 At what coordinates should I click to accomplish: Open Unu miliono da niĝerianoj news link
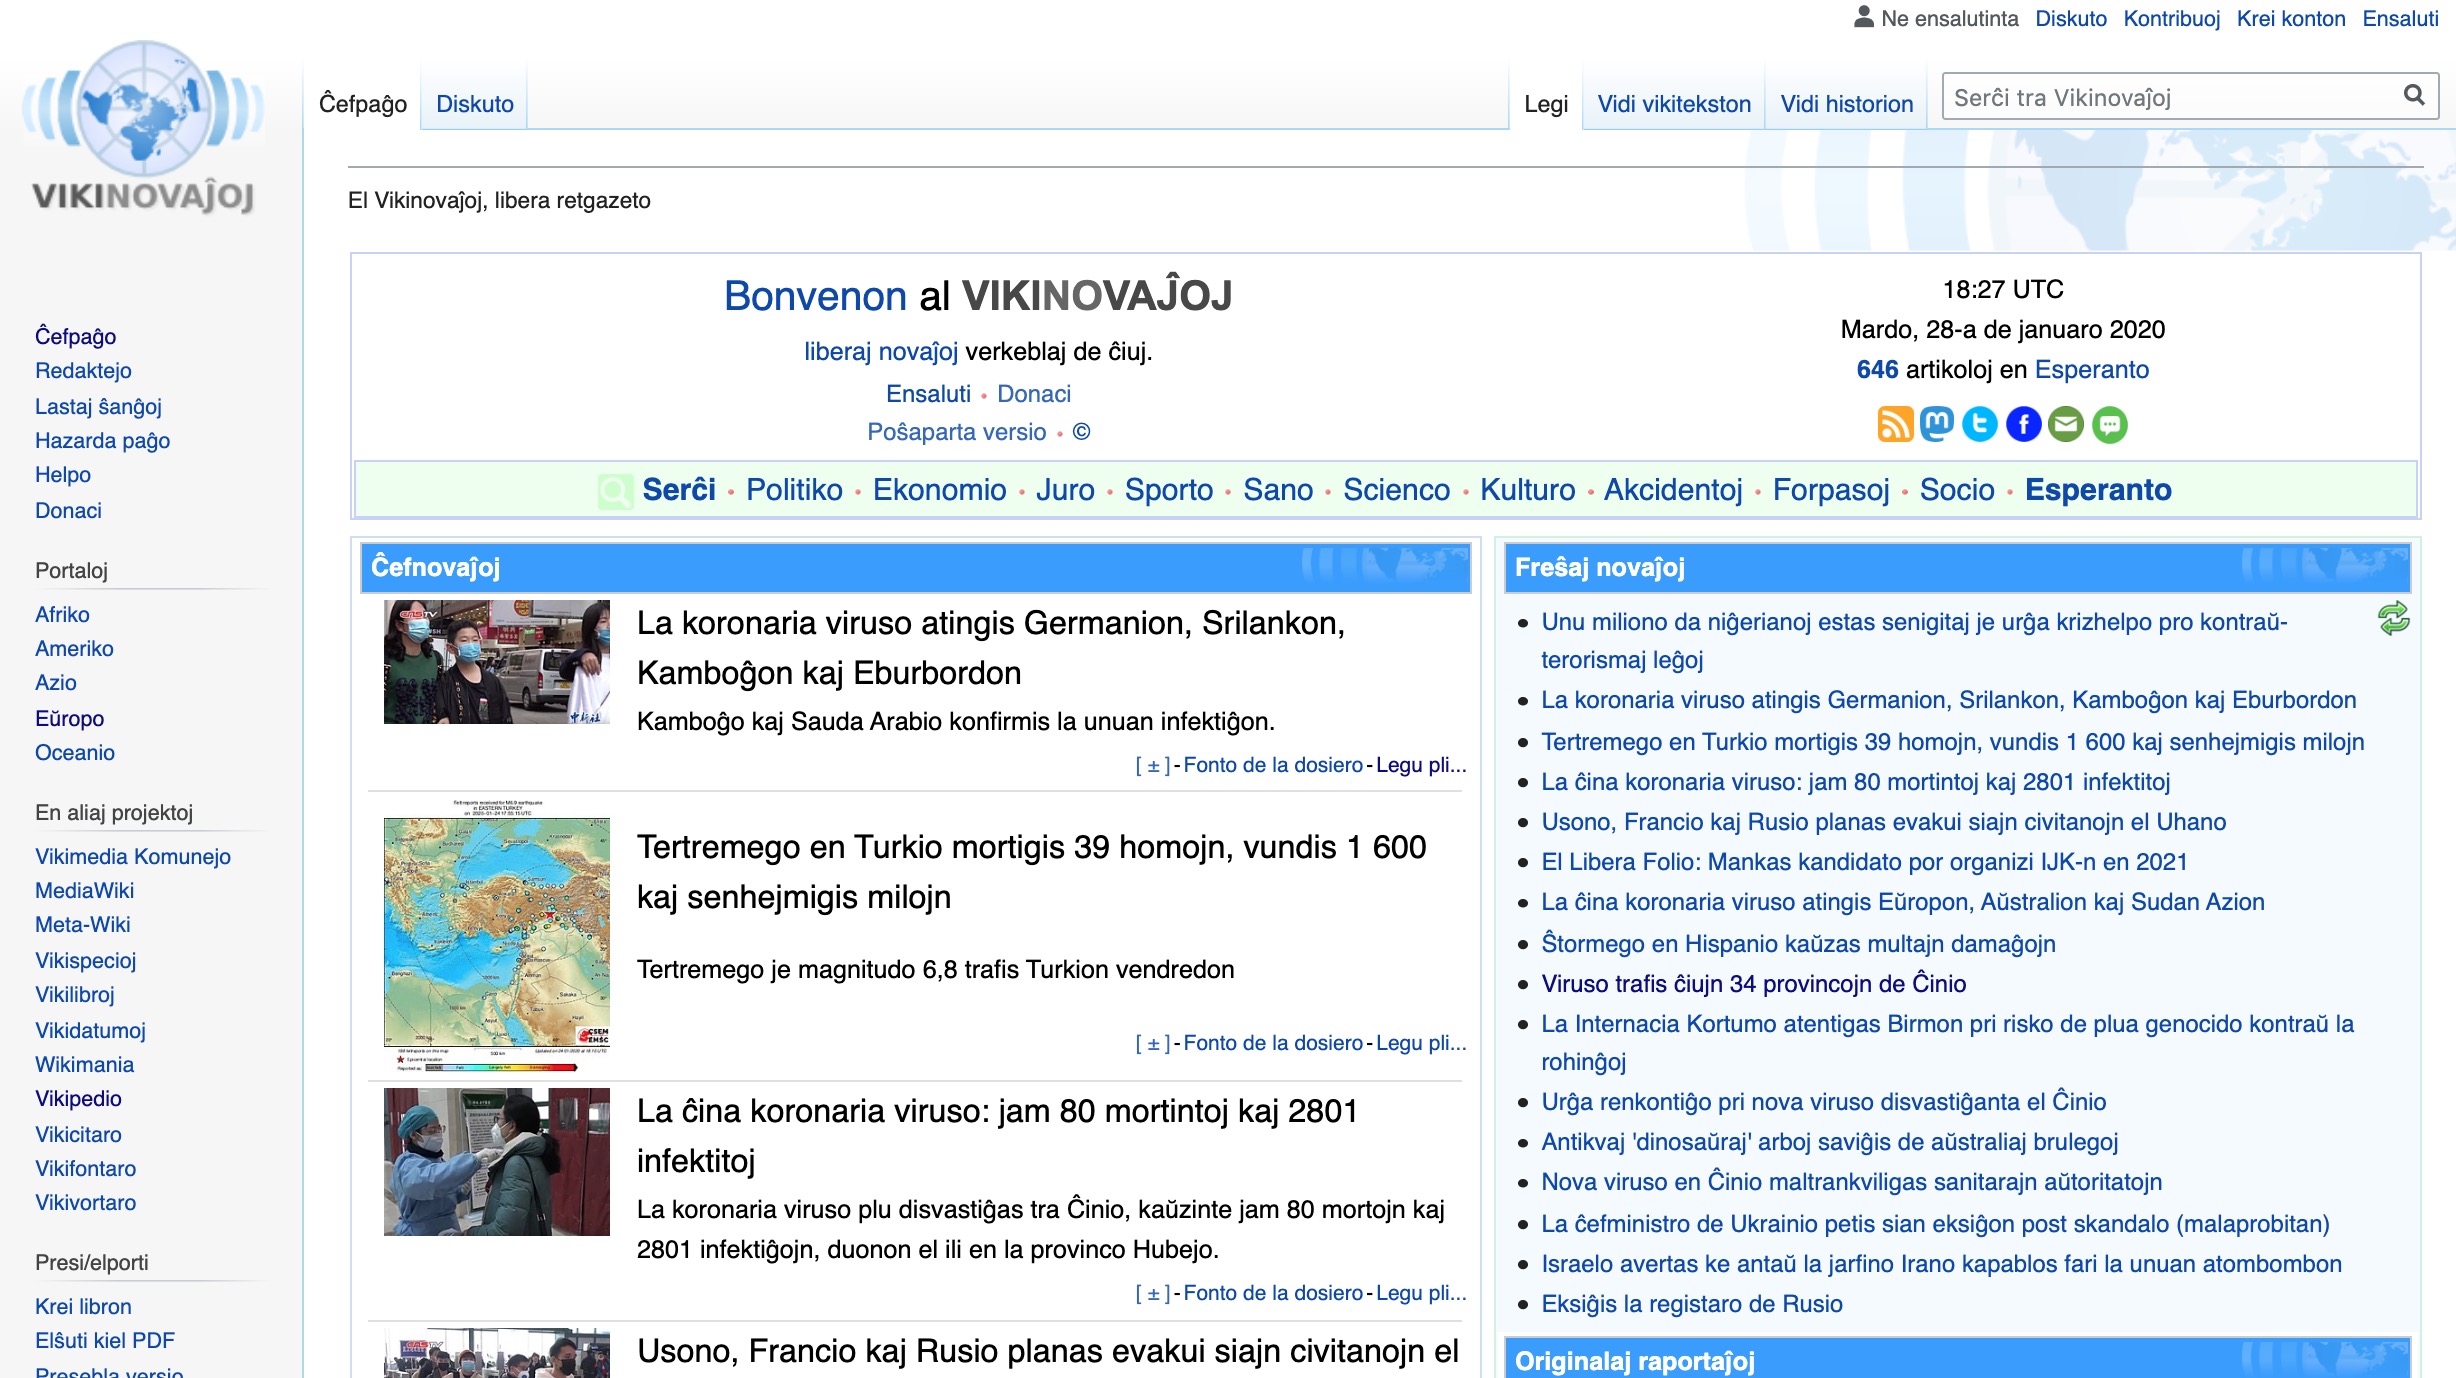point(1914,640)
